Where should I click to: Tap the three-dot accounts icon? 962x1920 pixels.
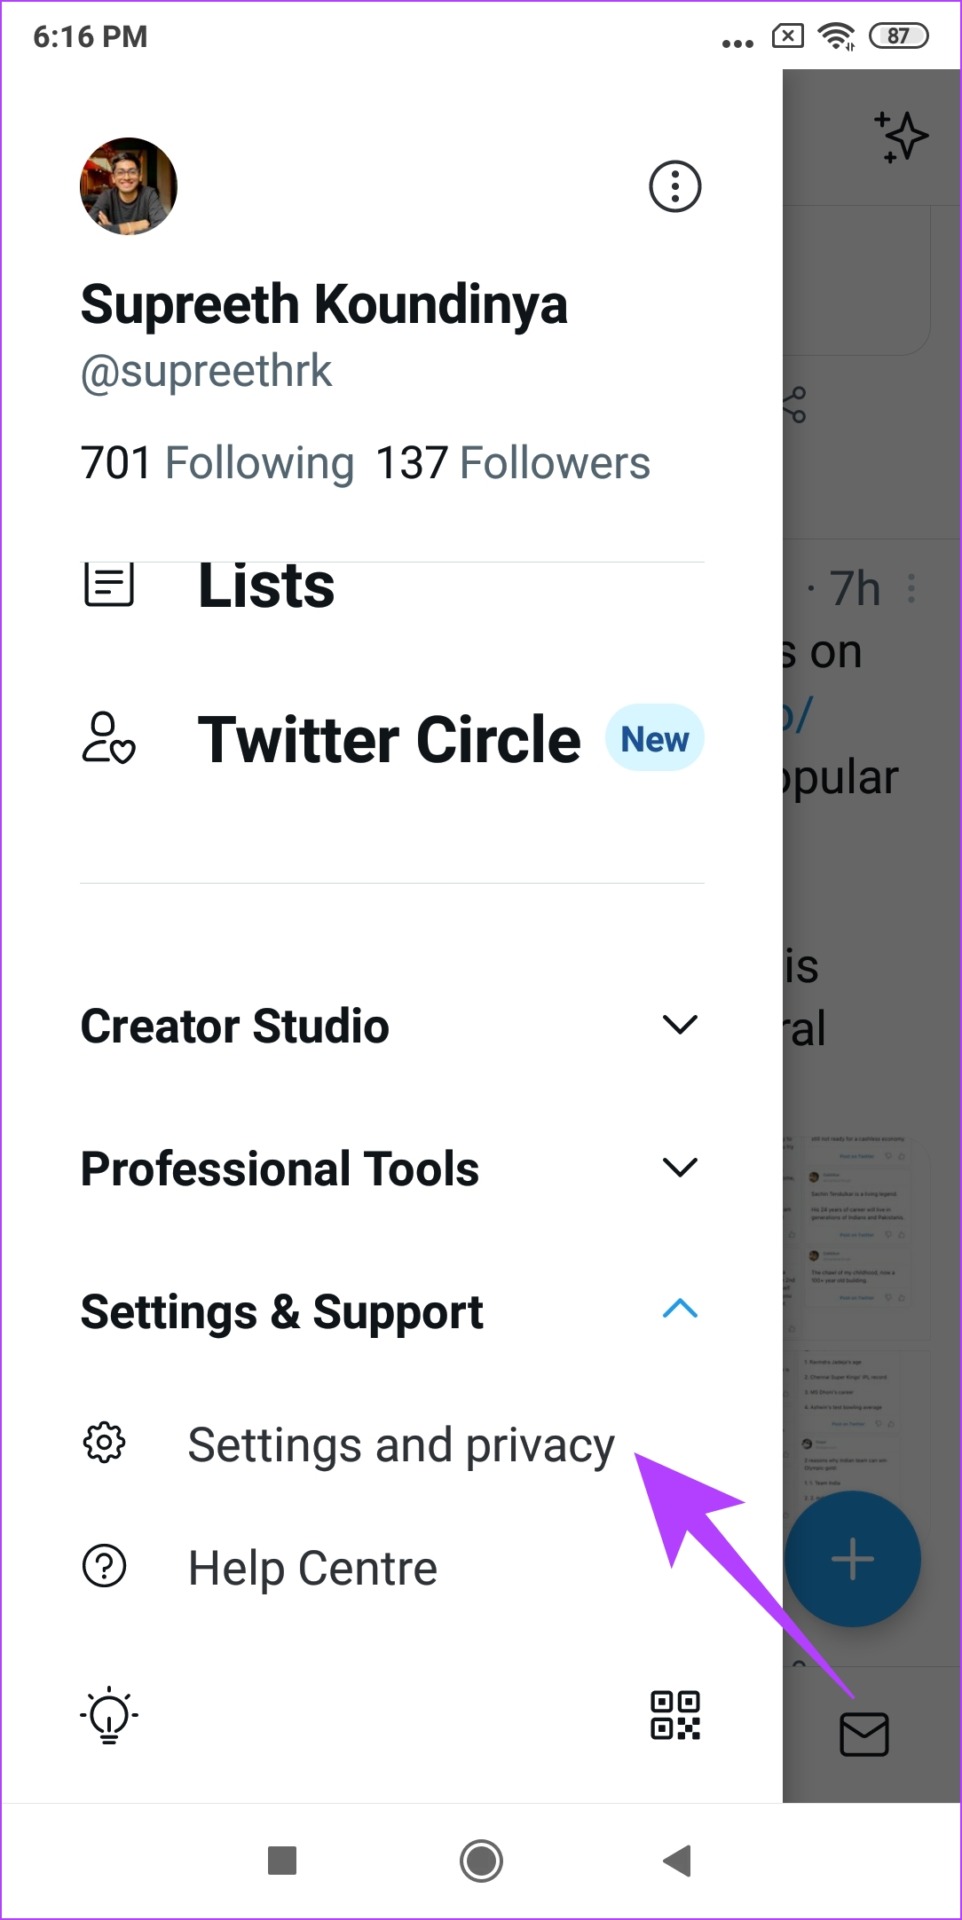pyautogui.click(x=675, y=186)
